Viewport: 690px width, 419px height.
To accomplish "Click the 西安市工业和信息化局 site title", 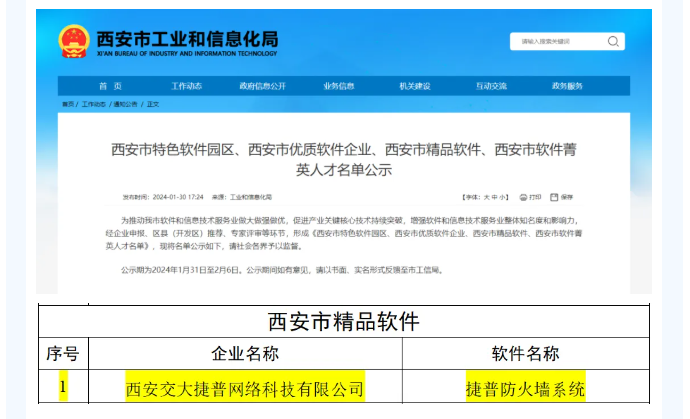I will tap(187, 39).
